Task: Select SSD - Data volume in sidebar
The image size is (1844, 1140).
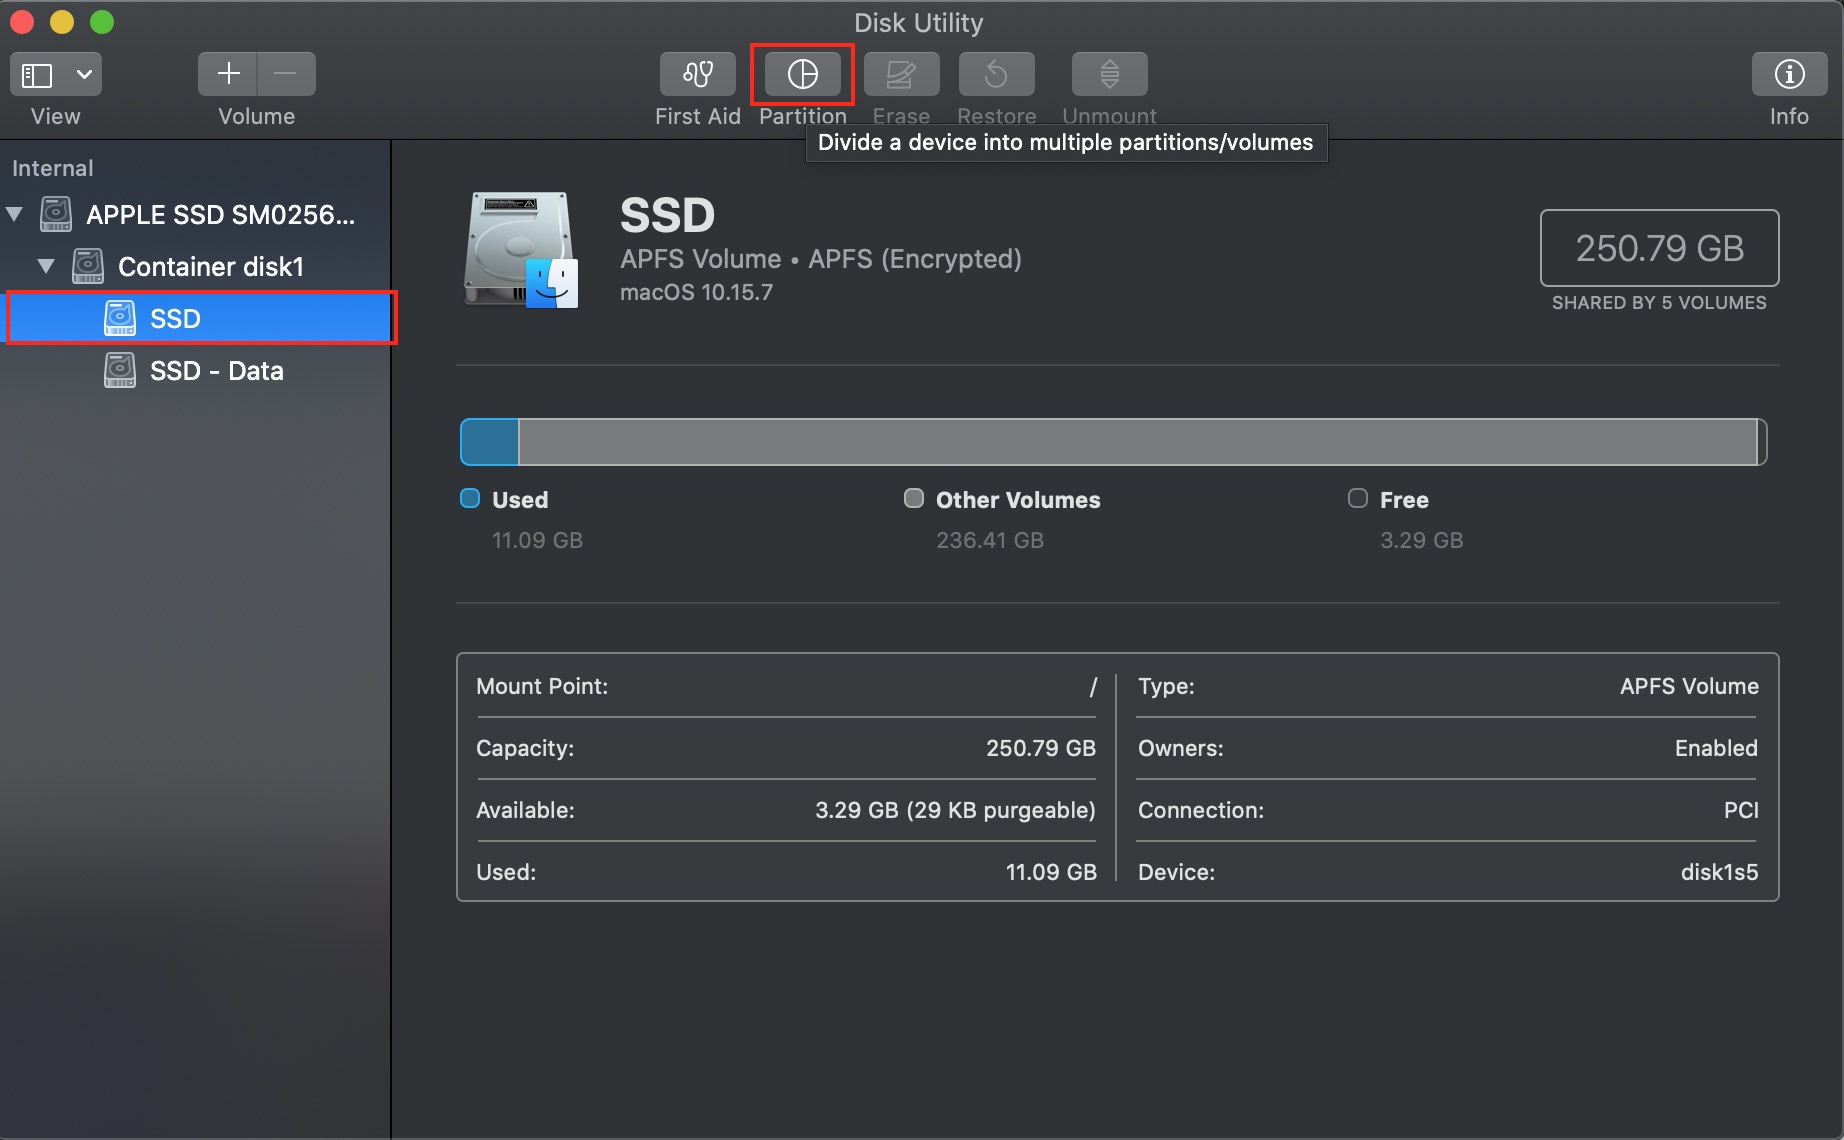Action: 196,370
